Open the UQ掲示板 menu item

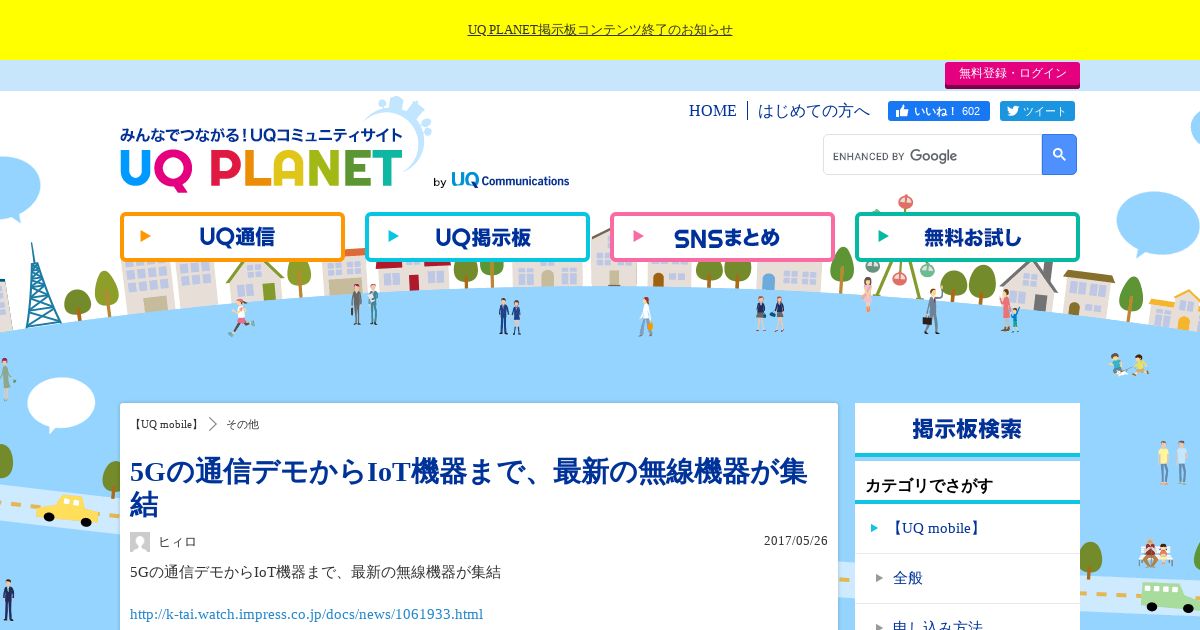coord(477,237)
